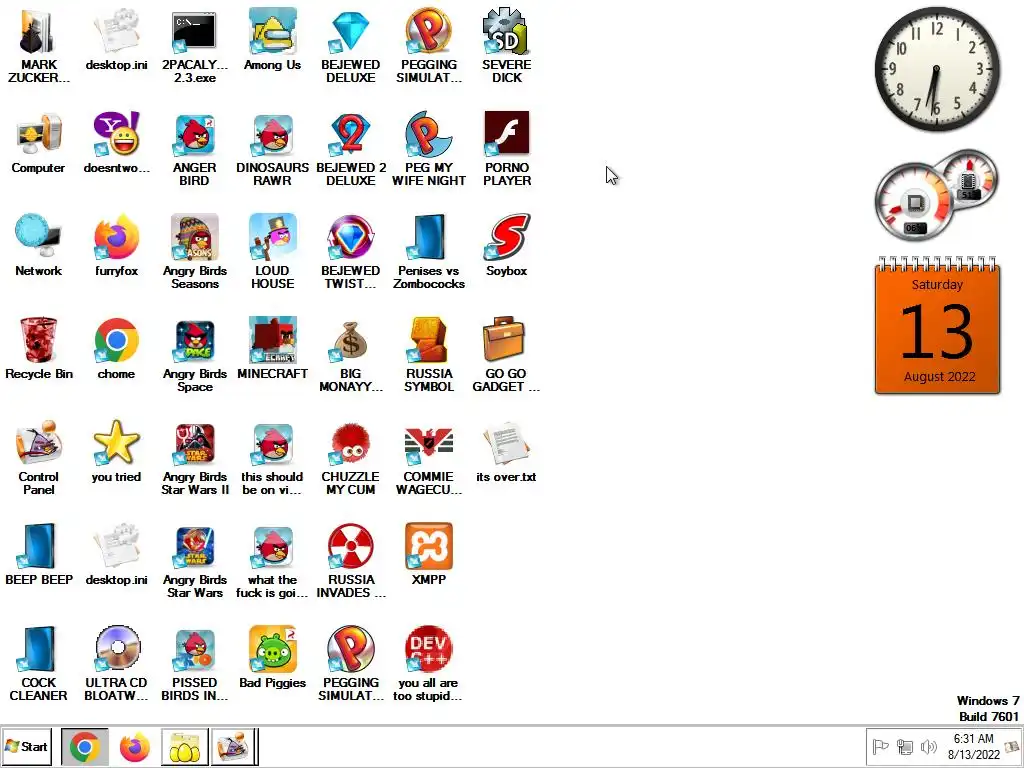Image resolution: width=1024 pixels, height=768 pixels.
Task: Open the Network desktop icon
Action: pyautogui.click(x=39, y=246)
